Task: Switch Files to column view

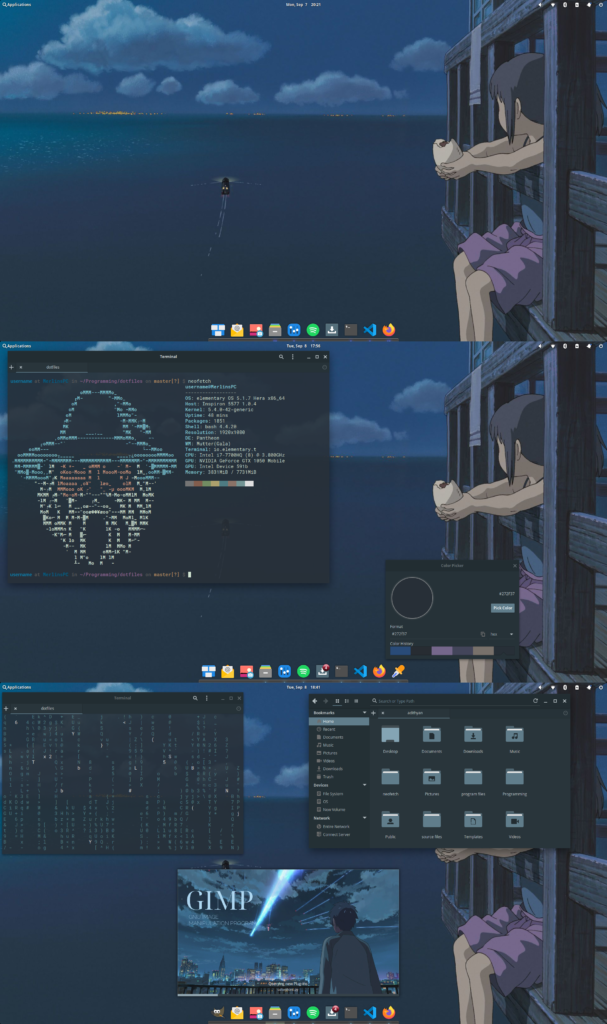Action: click(355, 701)
